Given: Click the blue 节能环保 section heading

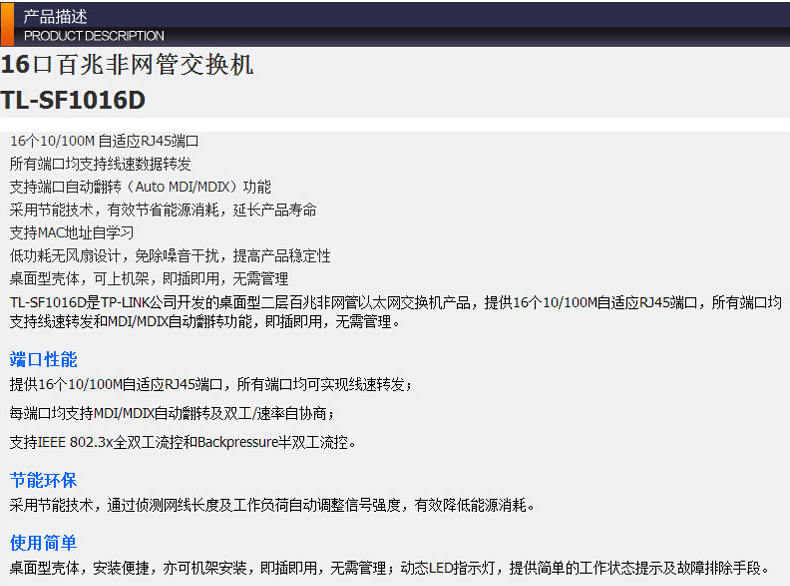Looking at the screenshot, I should tap(43, 480).
